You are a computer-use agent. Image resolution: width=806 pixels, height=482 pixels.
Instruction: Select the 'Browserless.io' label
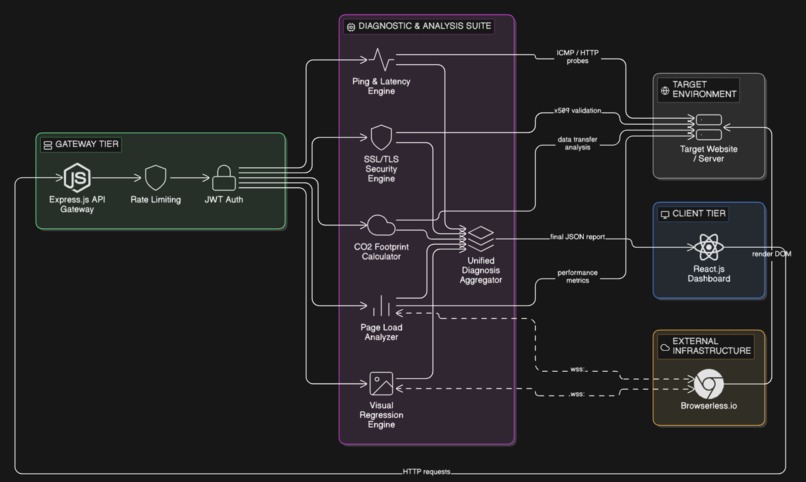tap(709, 406)
